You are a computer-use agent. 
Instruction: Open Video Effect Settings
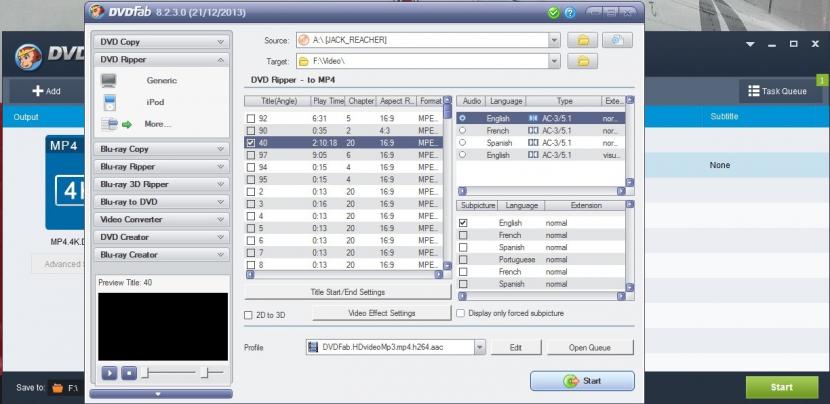point(381,313)
